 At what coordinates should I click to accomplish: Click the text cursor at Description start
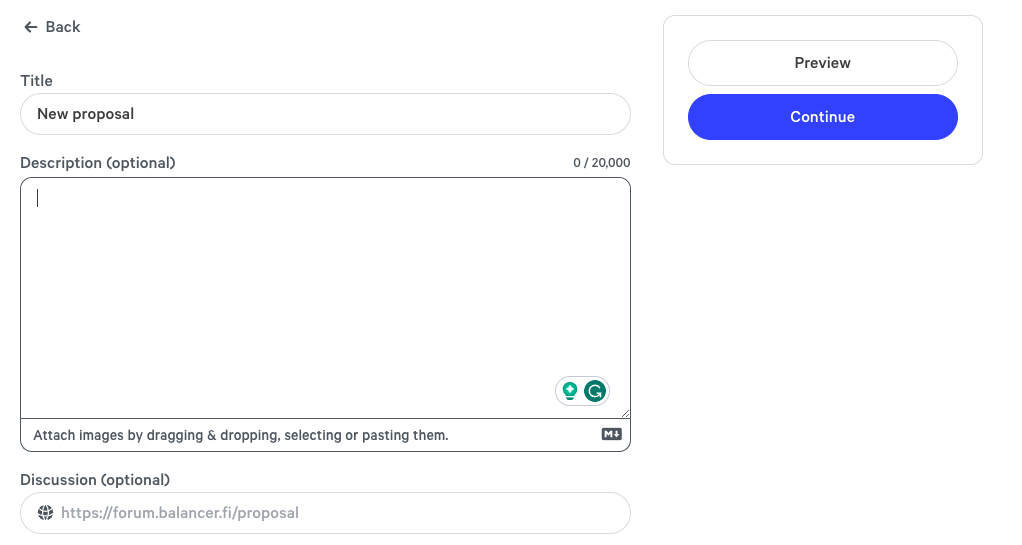38,198
